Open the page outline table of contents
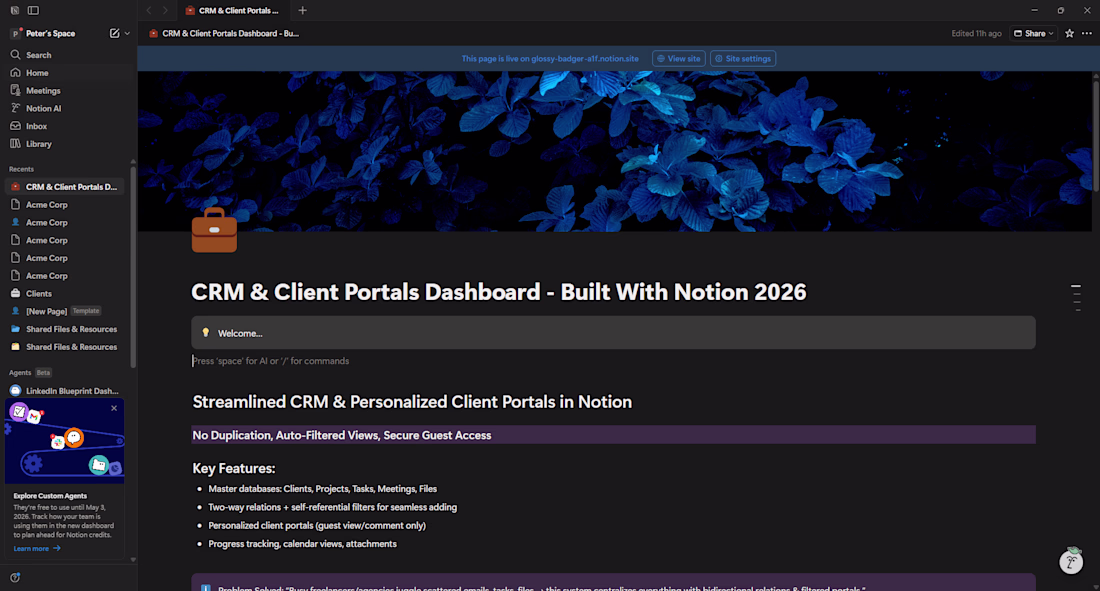 pos(1076,298)
